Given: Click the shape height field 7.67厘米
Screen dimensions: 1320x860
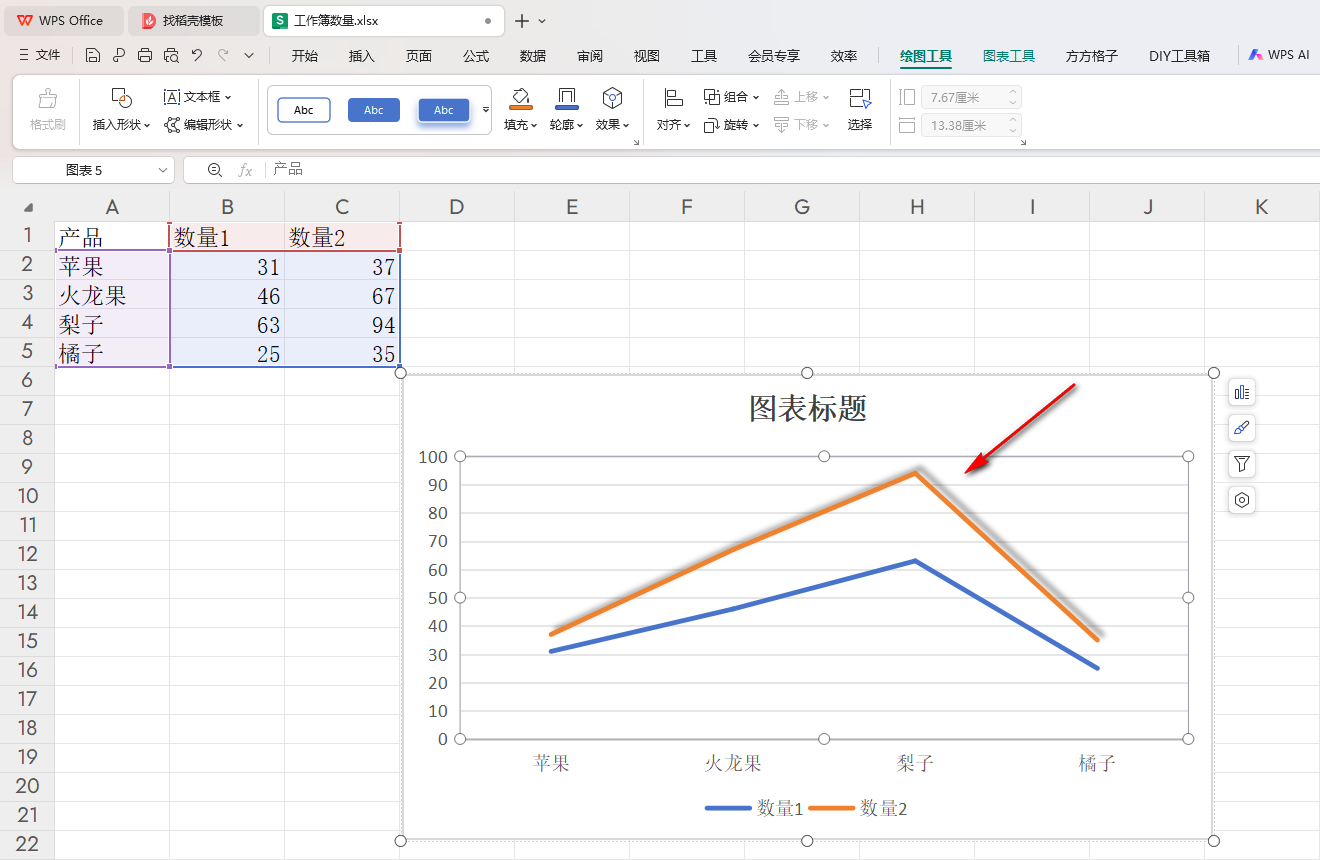Looking at the screenshot, I should pyautogui.click(x=969, y=97).
